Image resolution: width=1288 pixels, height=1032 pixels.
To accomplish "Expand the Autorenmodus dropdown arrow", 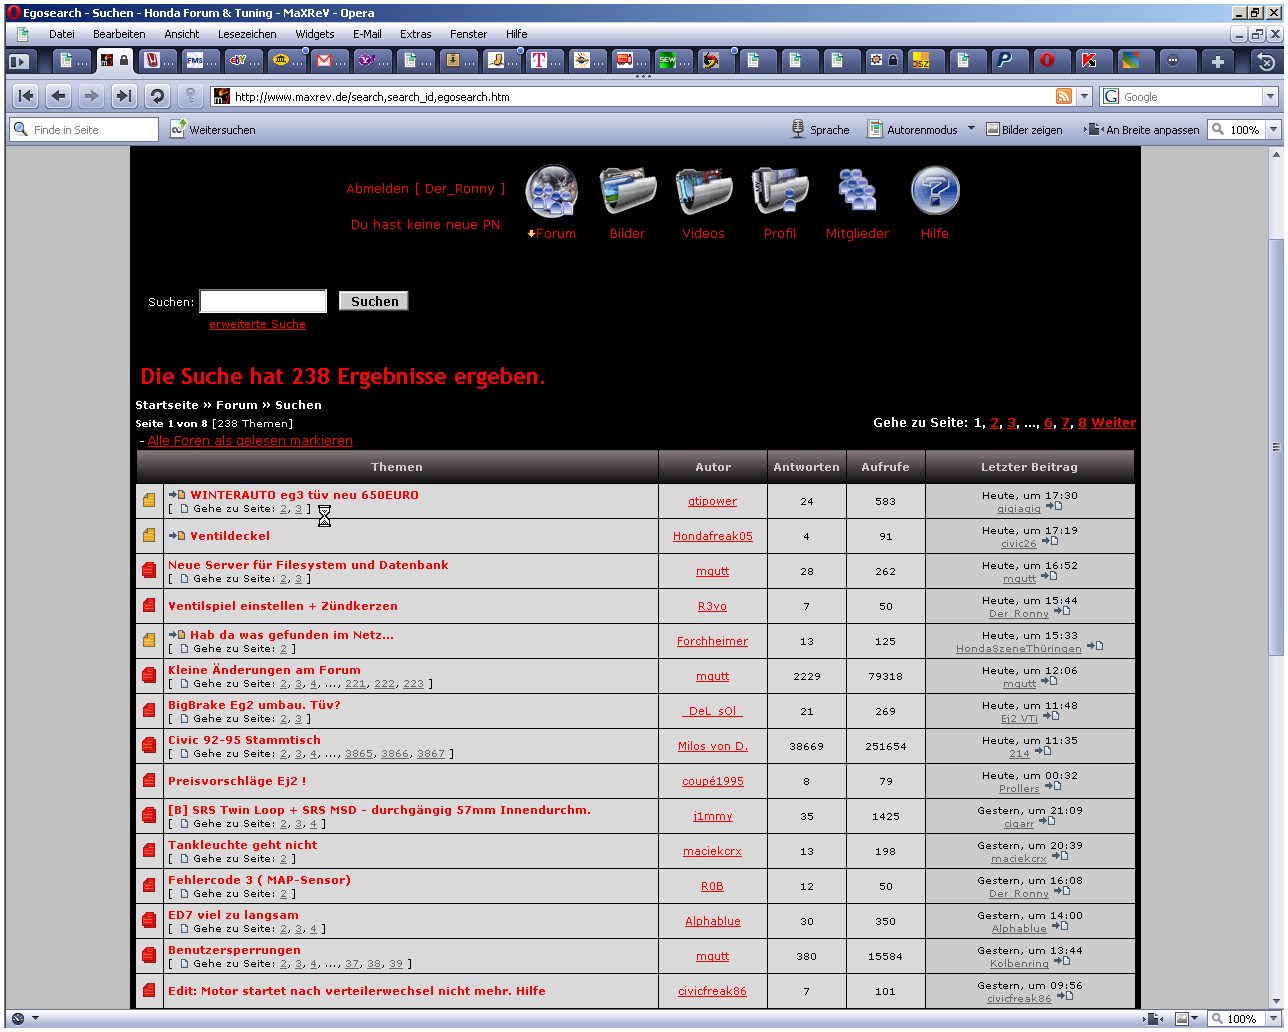I will coord(971,129).
